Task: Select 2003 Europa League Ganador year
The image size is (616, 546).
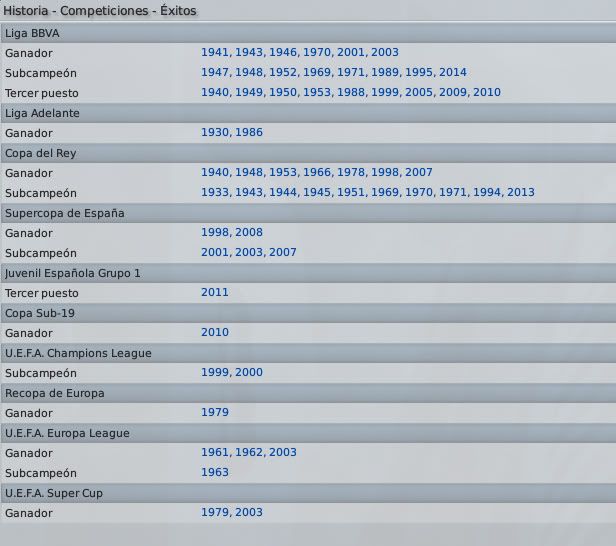Action: tap(283, 453)
